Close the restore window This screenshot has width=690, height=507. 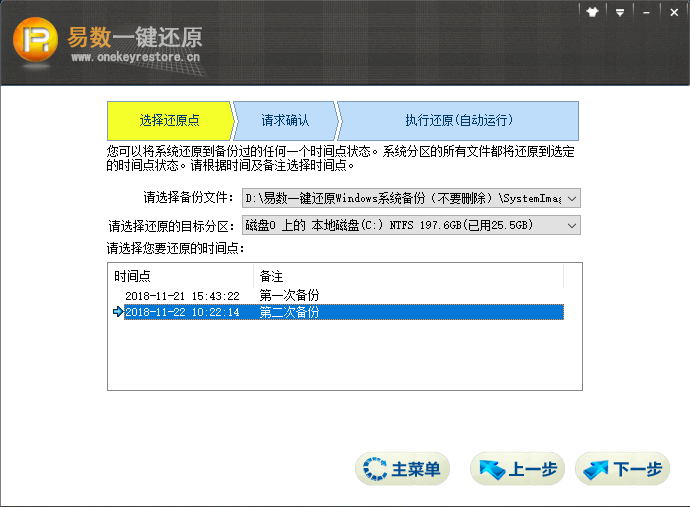click(x=674, y=13)
